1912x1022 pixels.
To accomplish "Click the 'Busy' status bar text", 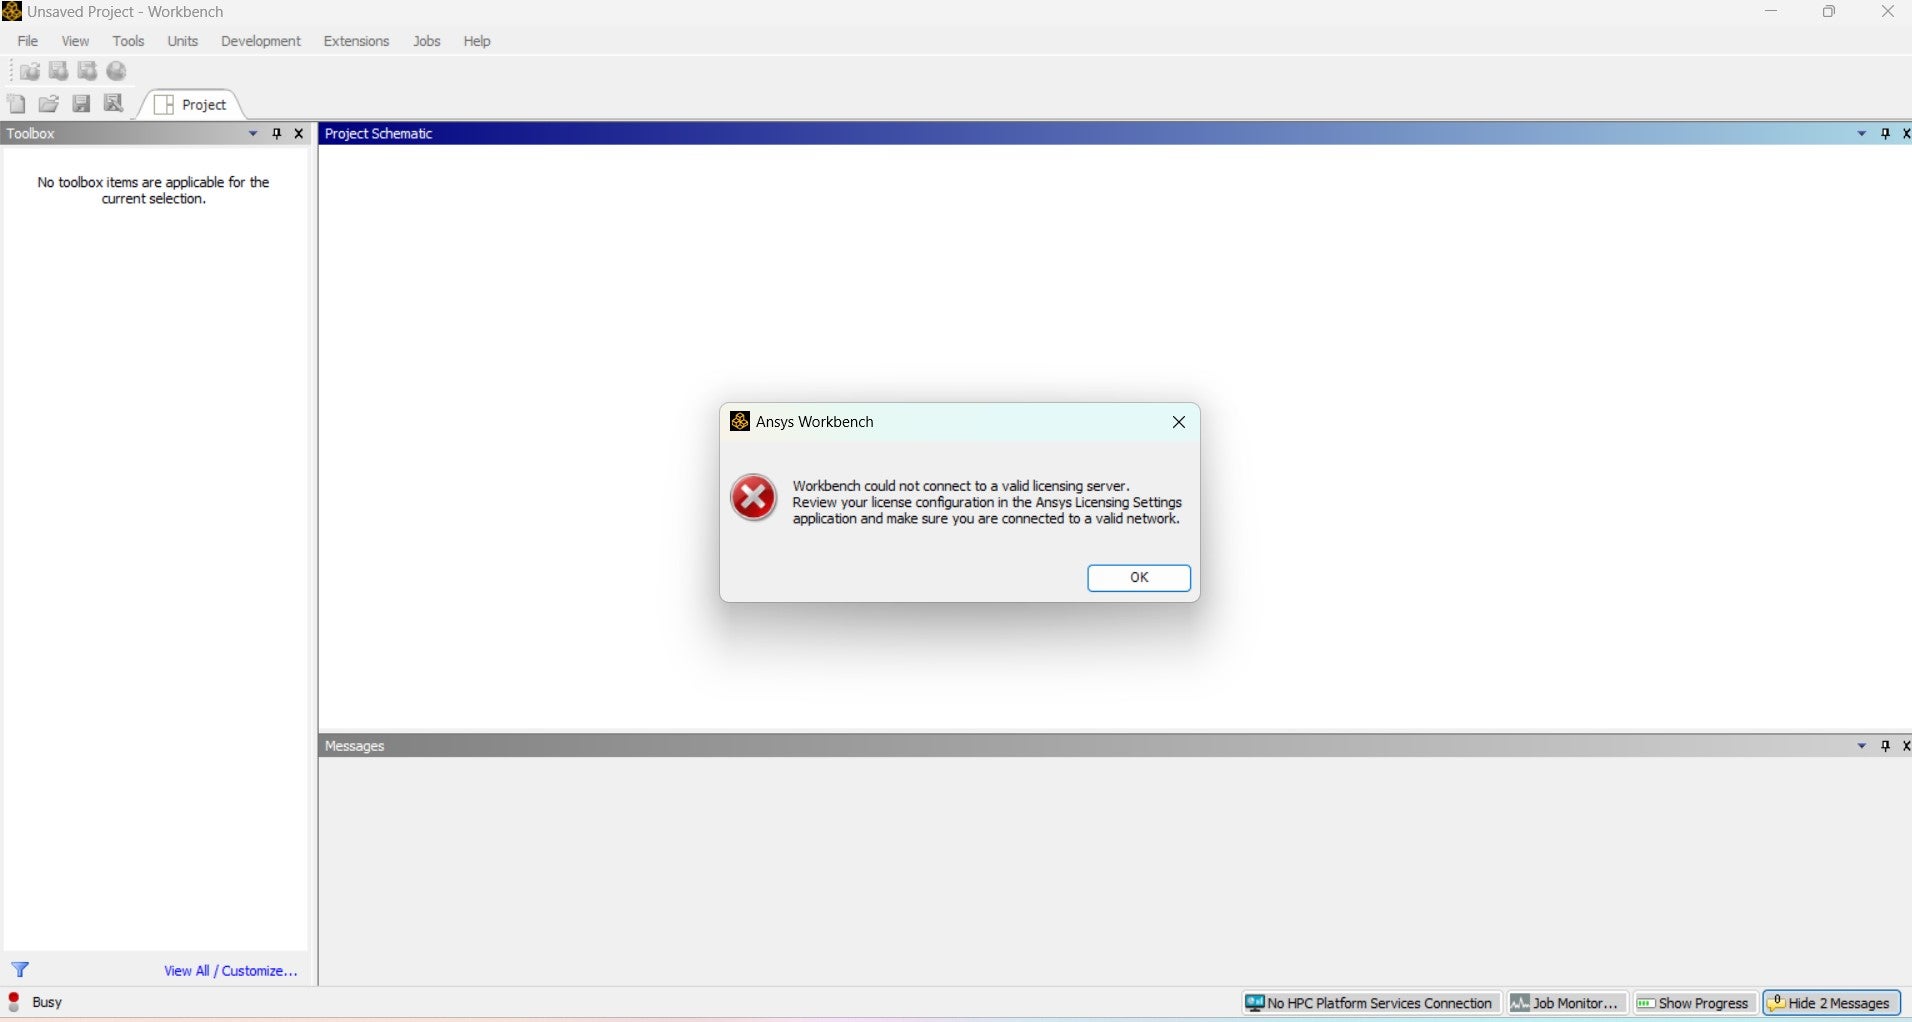I will [x=47, y=1002].
